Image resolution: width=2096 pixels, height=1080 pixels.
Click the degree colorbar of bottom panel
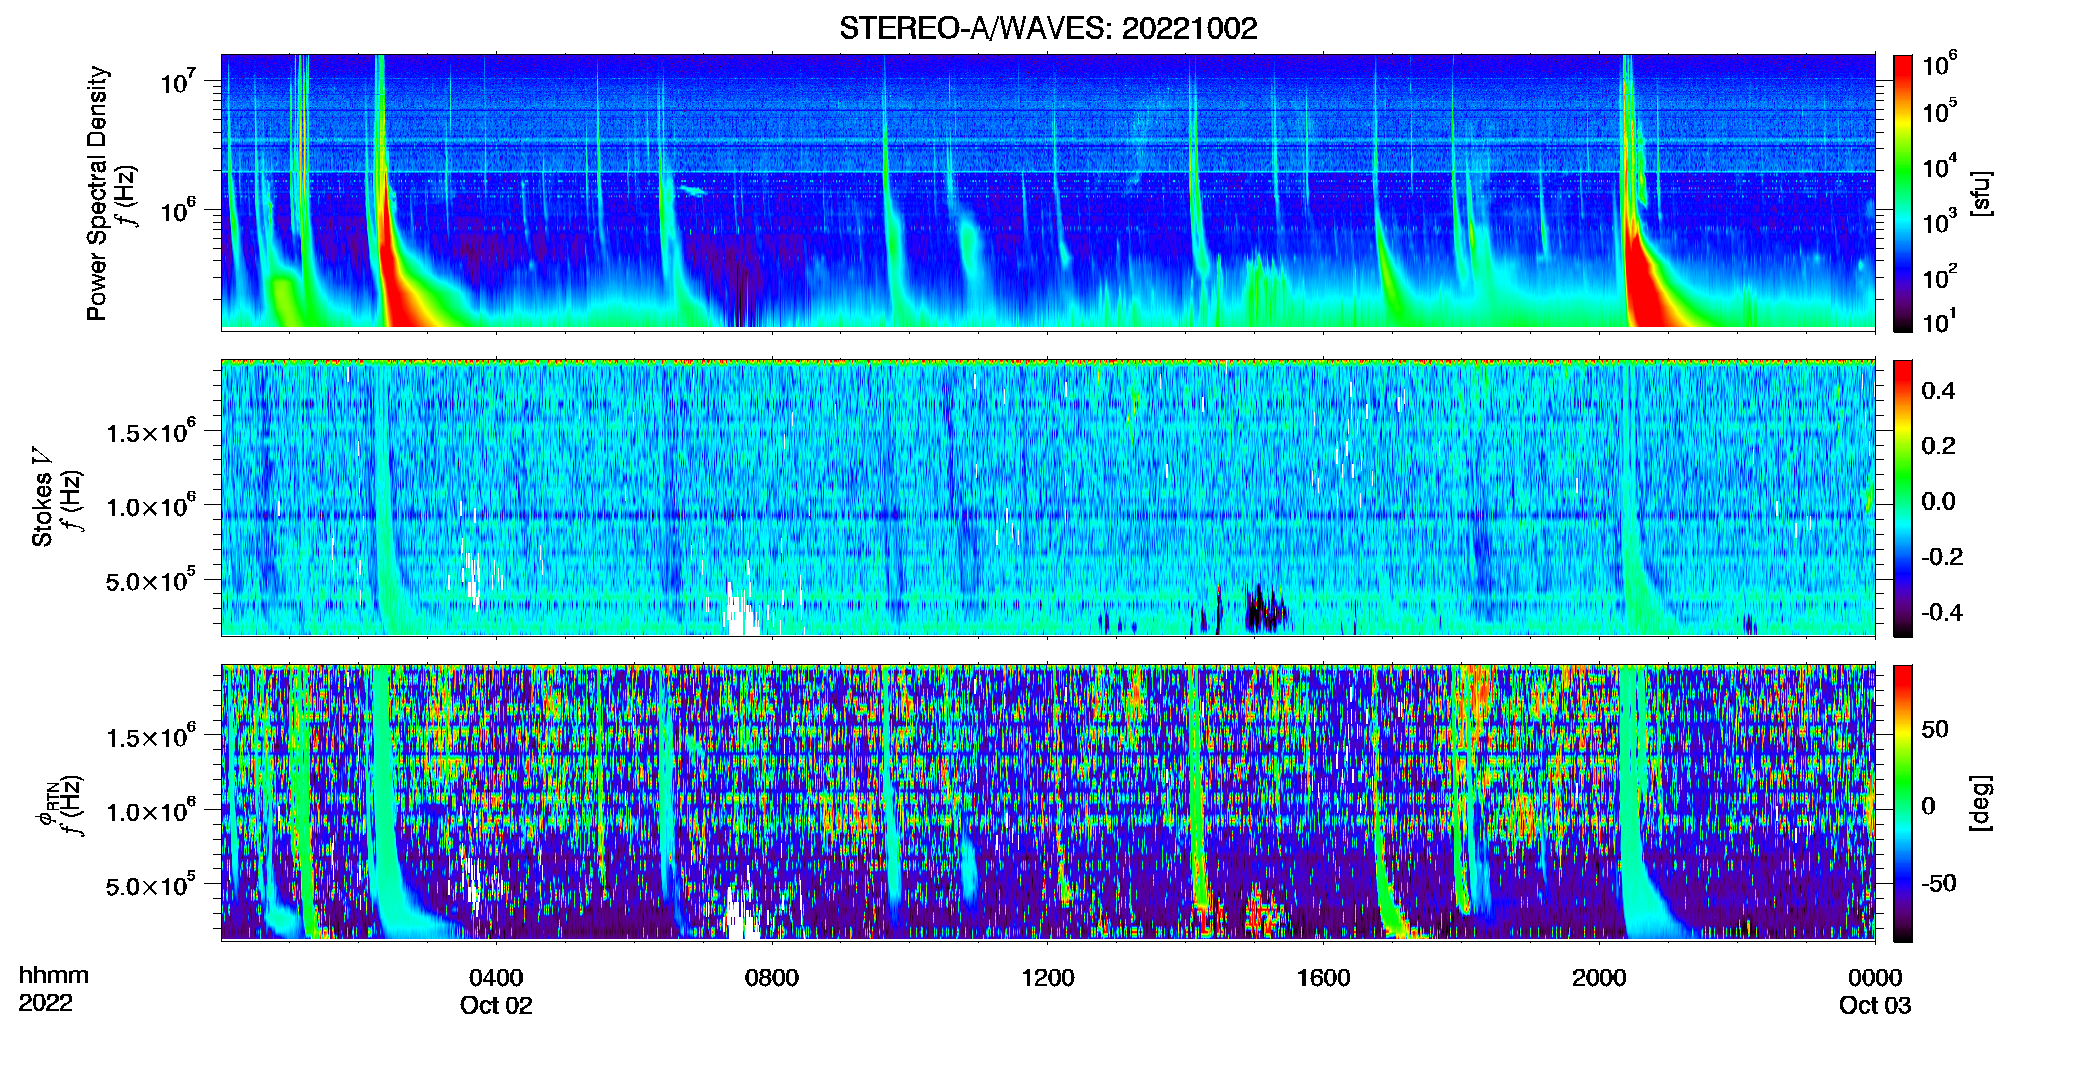click(1902, 803)
